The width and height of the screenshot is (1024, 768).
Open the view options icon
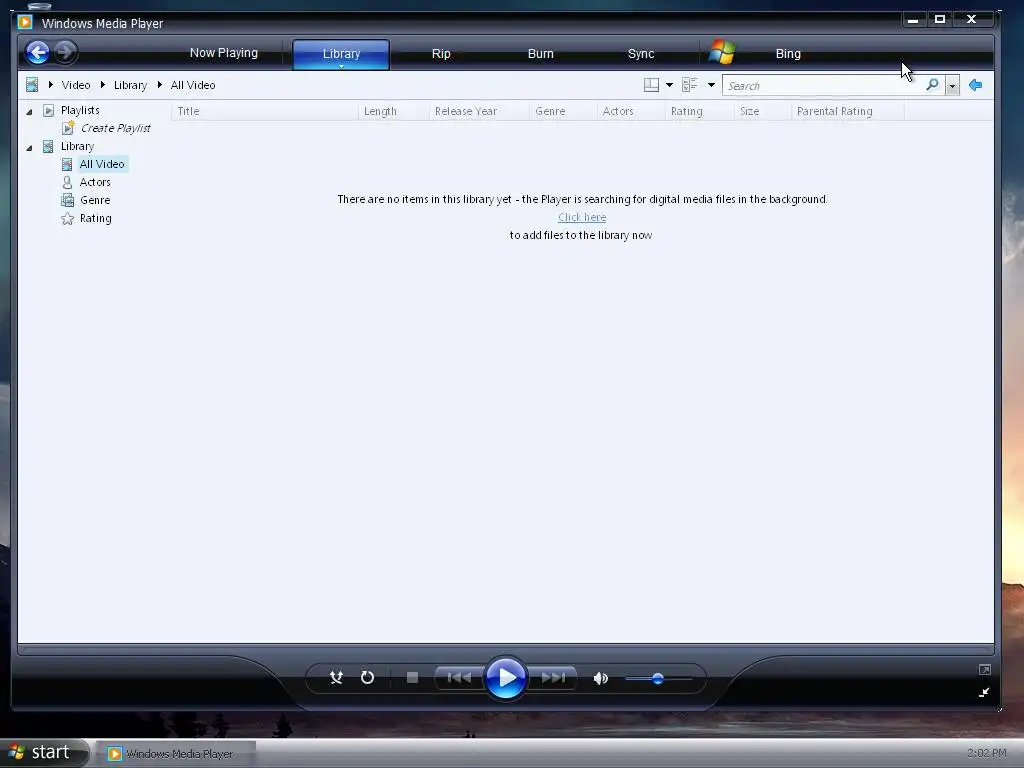pyautogui.click(x=690, y=85)
